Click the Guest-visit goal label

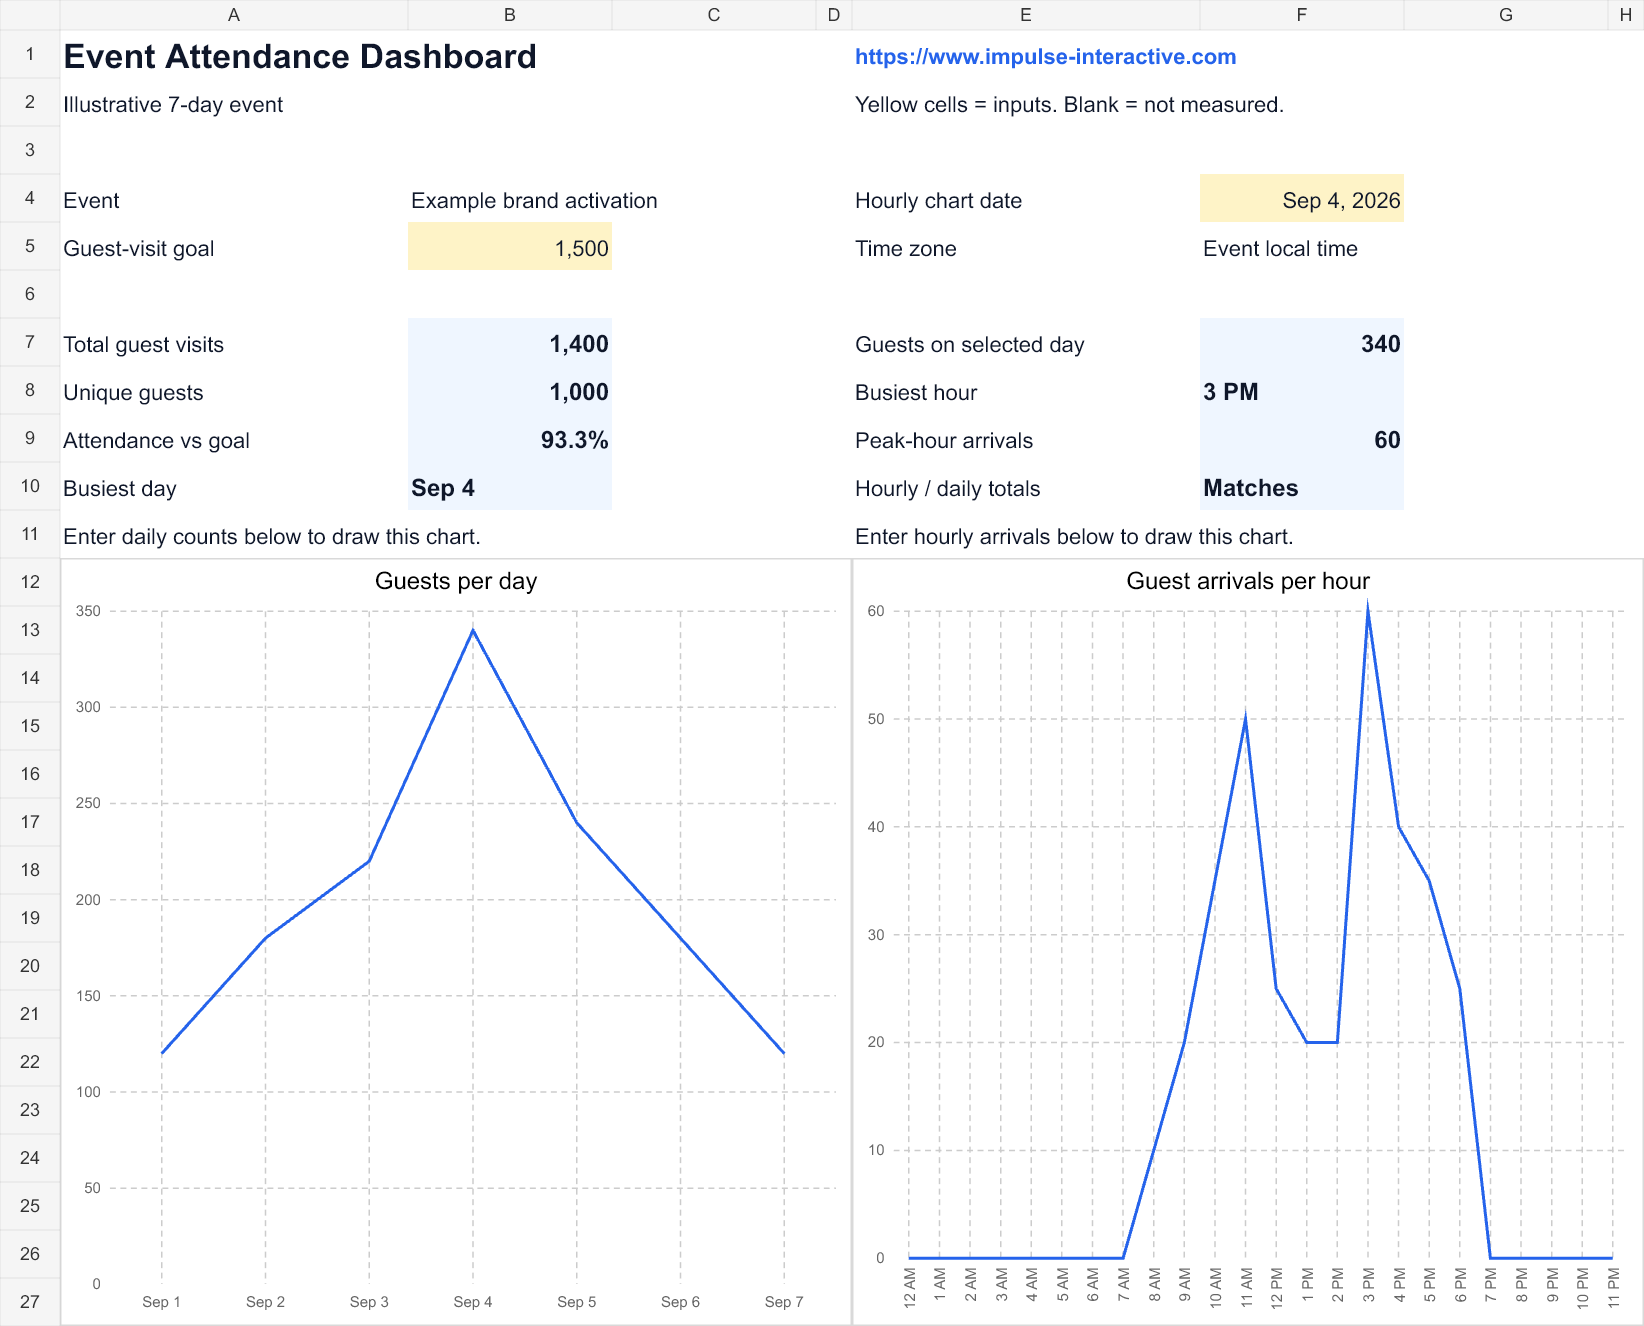click(x=138, y=249)
